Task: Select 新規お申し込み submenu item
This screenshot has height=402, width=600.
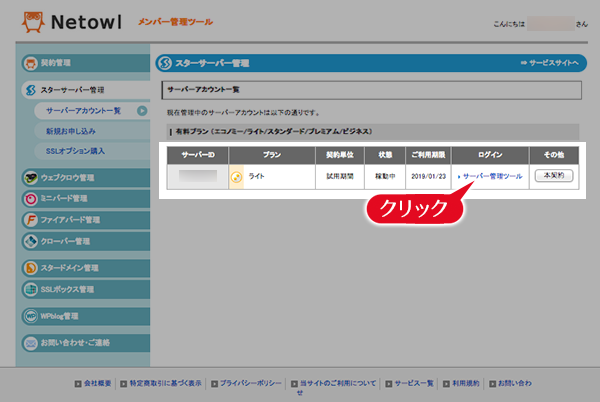Action: pyautogui.click(x=92, y=131)
